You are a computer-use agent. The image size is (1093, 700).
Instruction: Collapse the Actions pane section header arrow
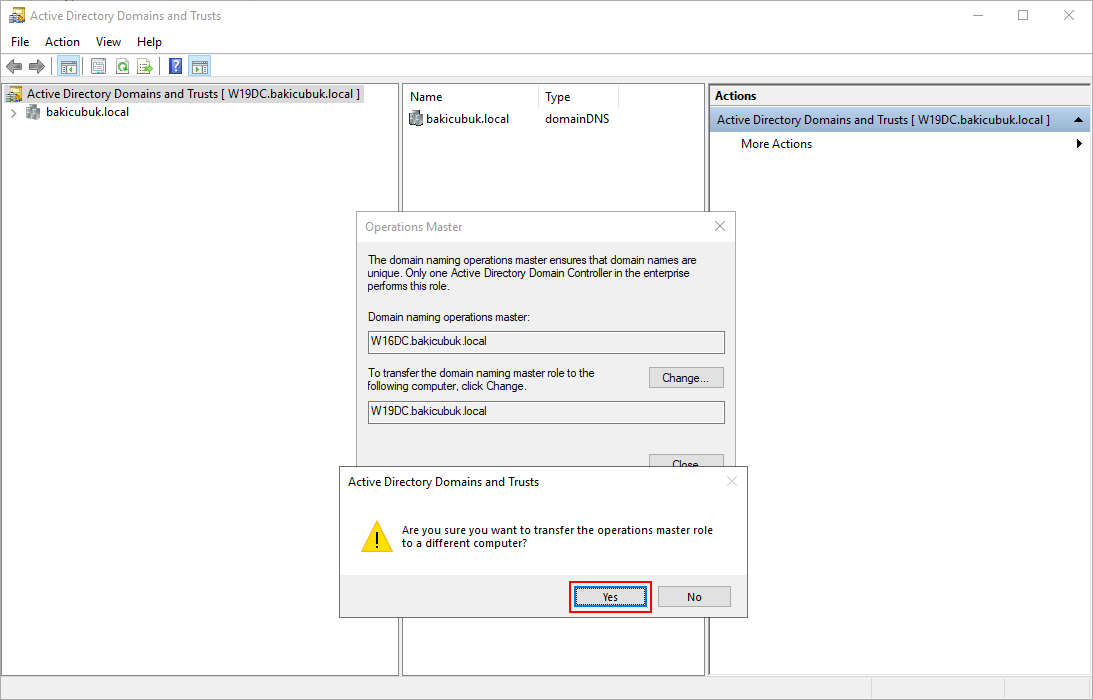1078,120
